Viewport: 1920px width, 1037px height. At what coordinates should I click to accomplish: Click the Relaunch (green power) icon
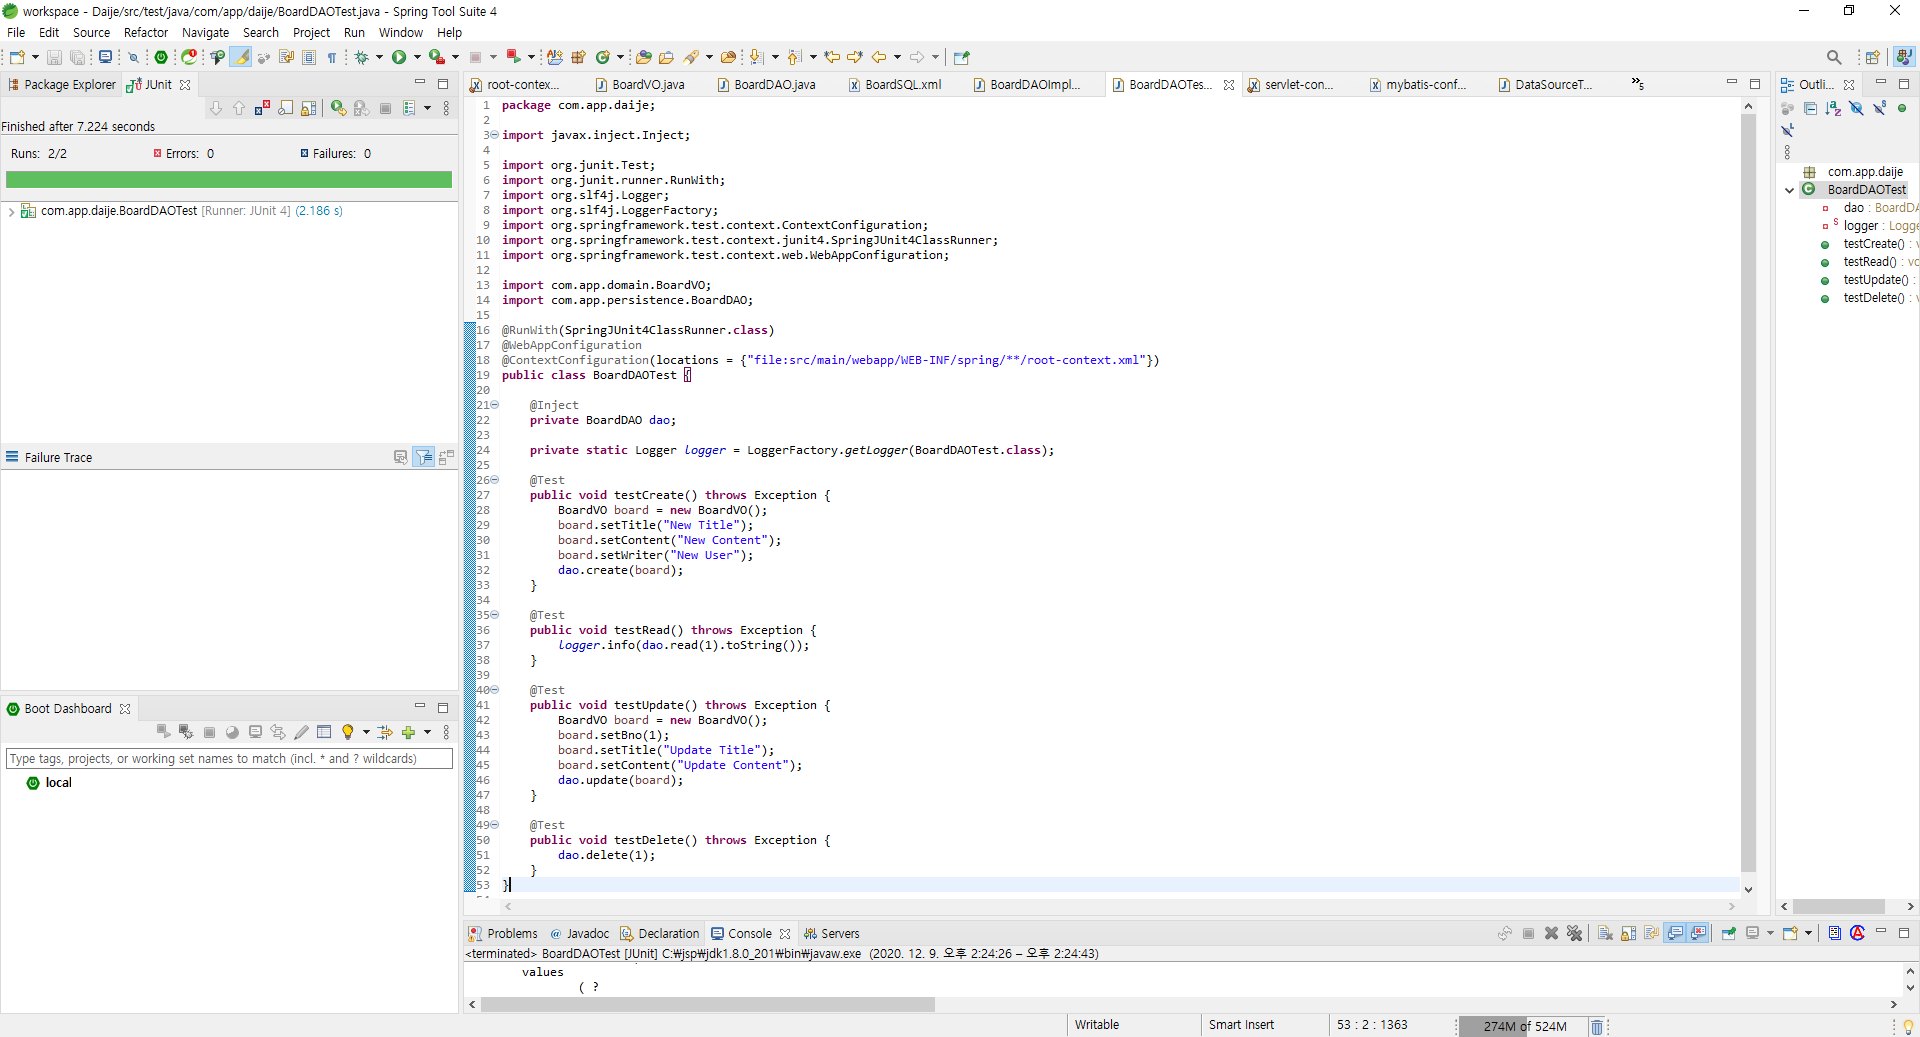(x=161, y=58)
